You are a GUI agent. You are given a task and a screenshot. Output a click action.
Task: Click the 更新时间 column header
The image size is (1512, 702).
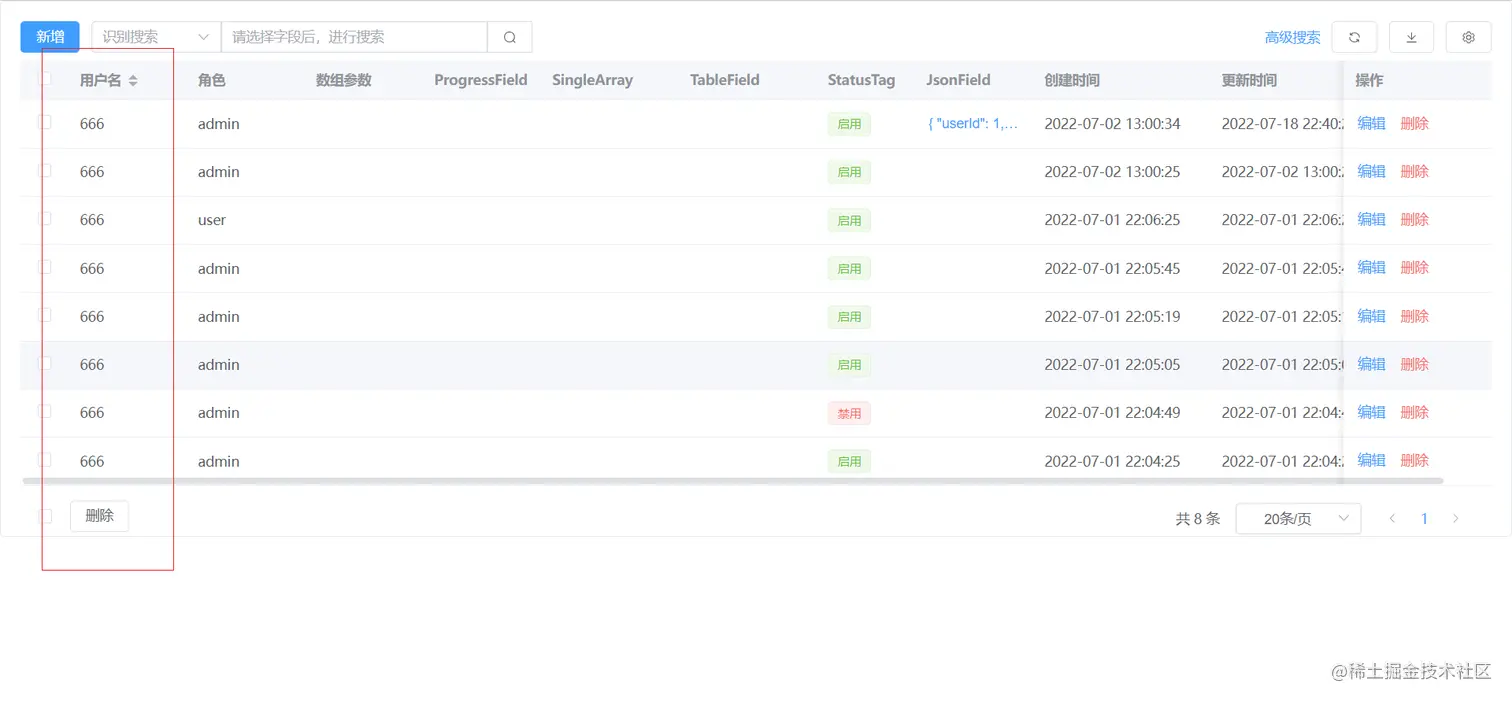pos(1249,80)
